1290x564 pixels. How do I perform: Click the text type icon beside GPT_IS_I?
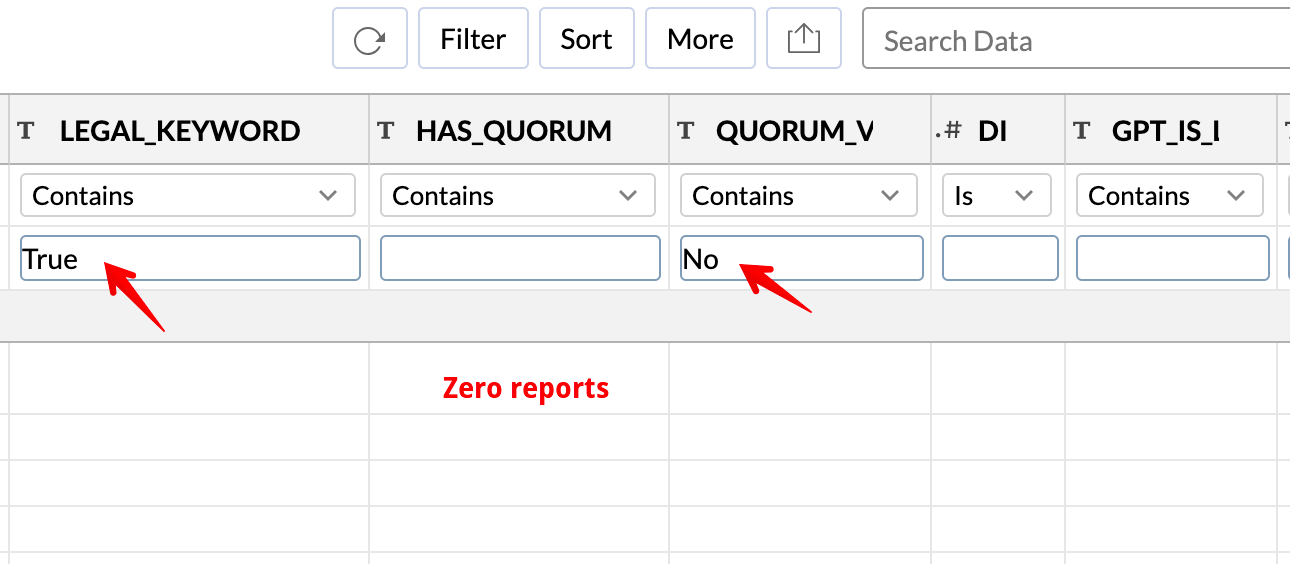1081,130
